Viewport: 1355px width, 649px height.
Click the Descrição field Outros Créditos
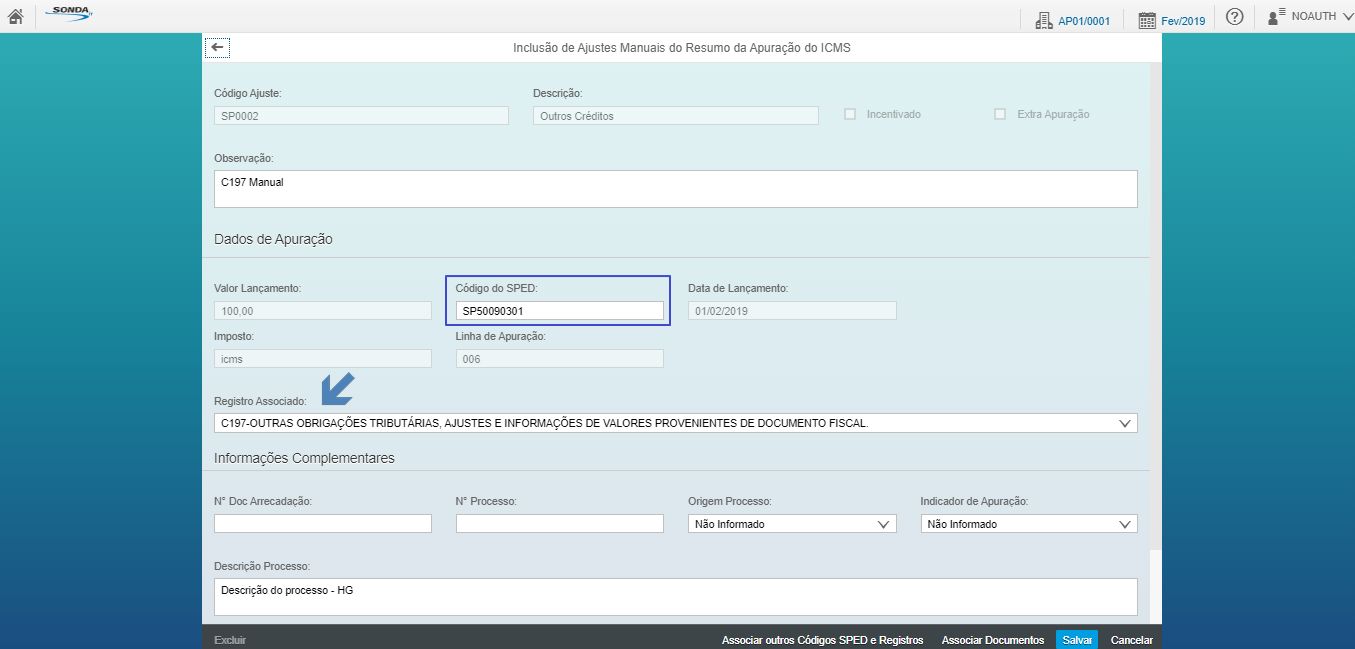[676, 115]
